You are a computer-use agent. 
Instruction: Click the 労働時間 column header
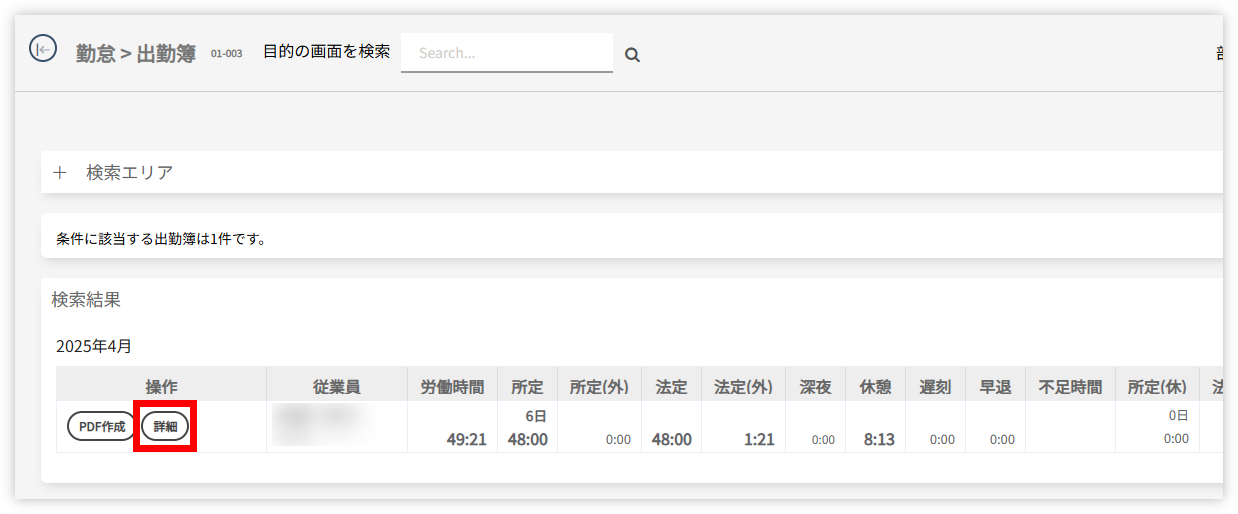click(452, 387)
